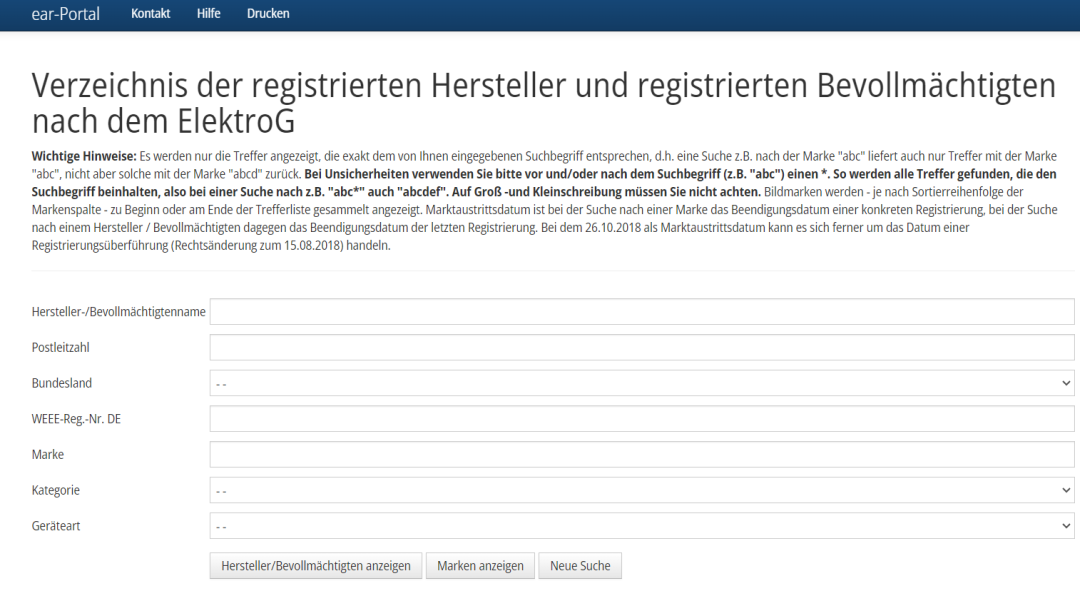Viewport: 1080px width, 596px height.
Task: Open the ear-Portal home link
Action: (65, 14)
